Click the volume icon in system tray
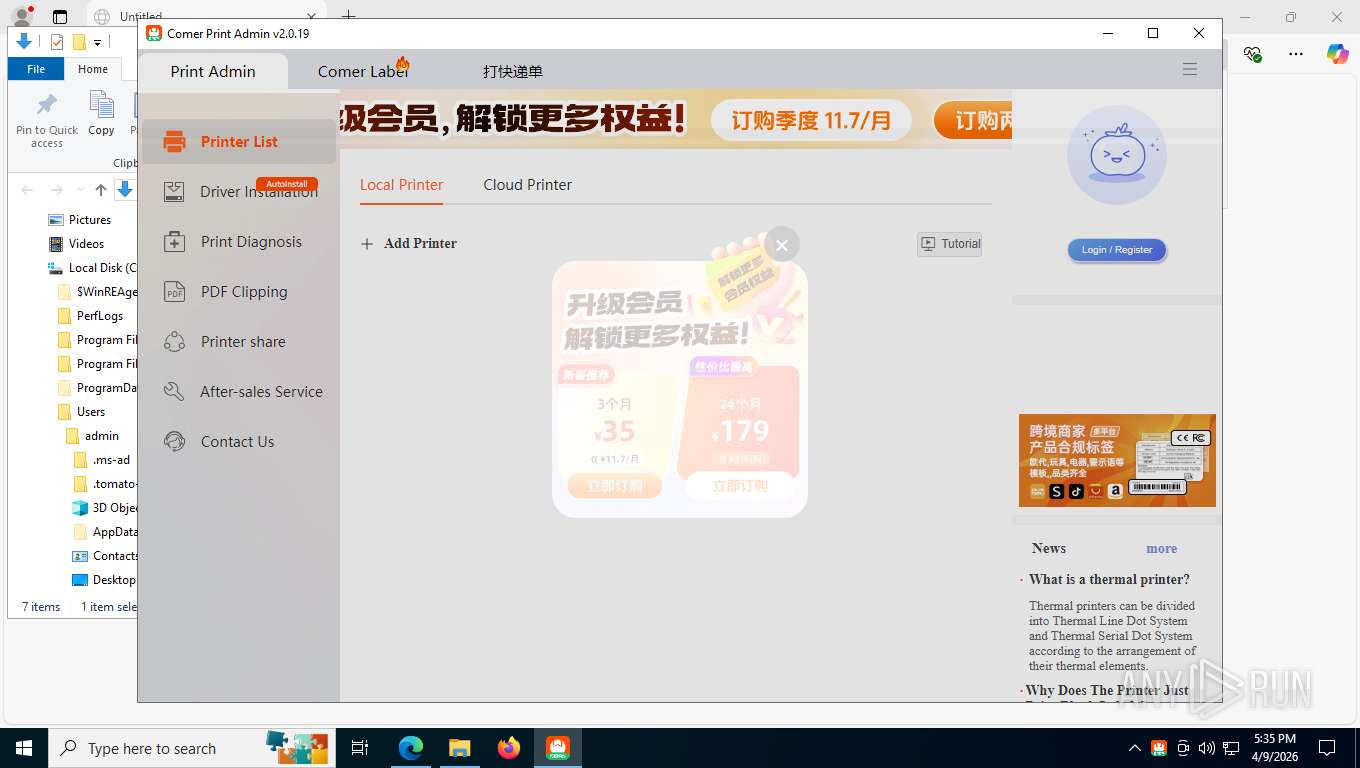Image resolution: width=1360 pixels, height=768 pixels. 1206,748
